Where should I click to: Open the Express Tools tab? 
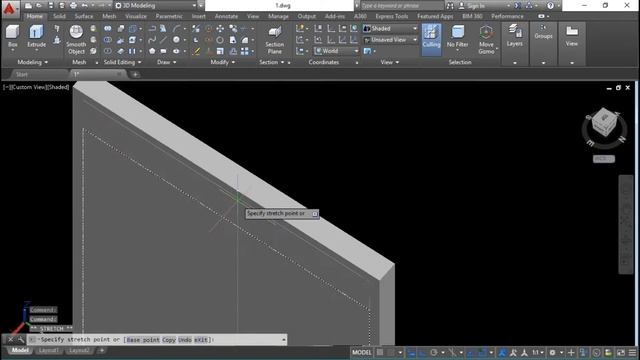point(392,16)
